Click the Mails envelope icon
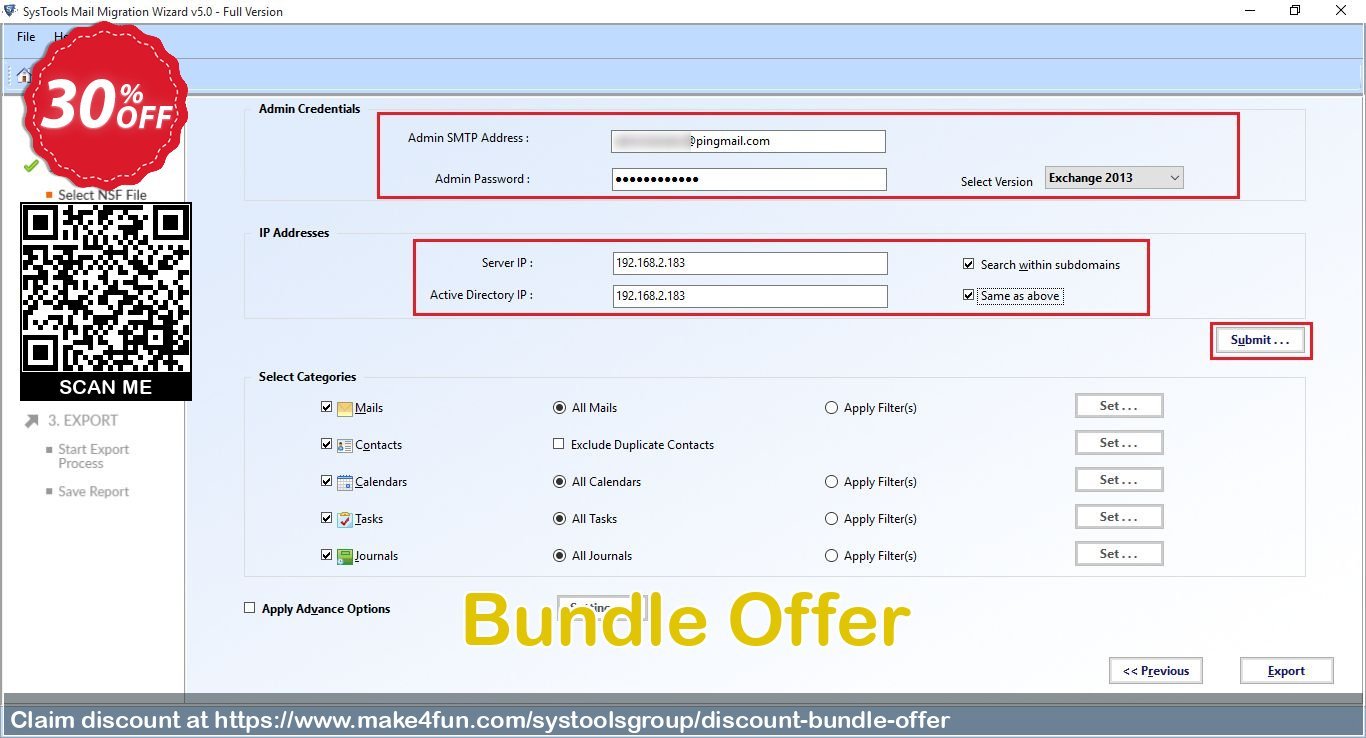This screenshot has height=738, width=1366. pyautogui.click(x=345, y=408)
